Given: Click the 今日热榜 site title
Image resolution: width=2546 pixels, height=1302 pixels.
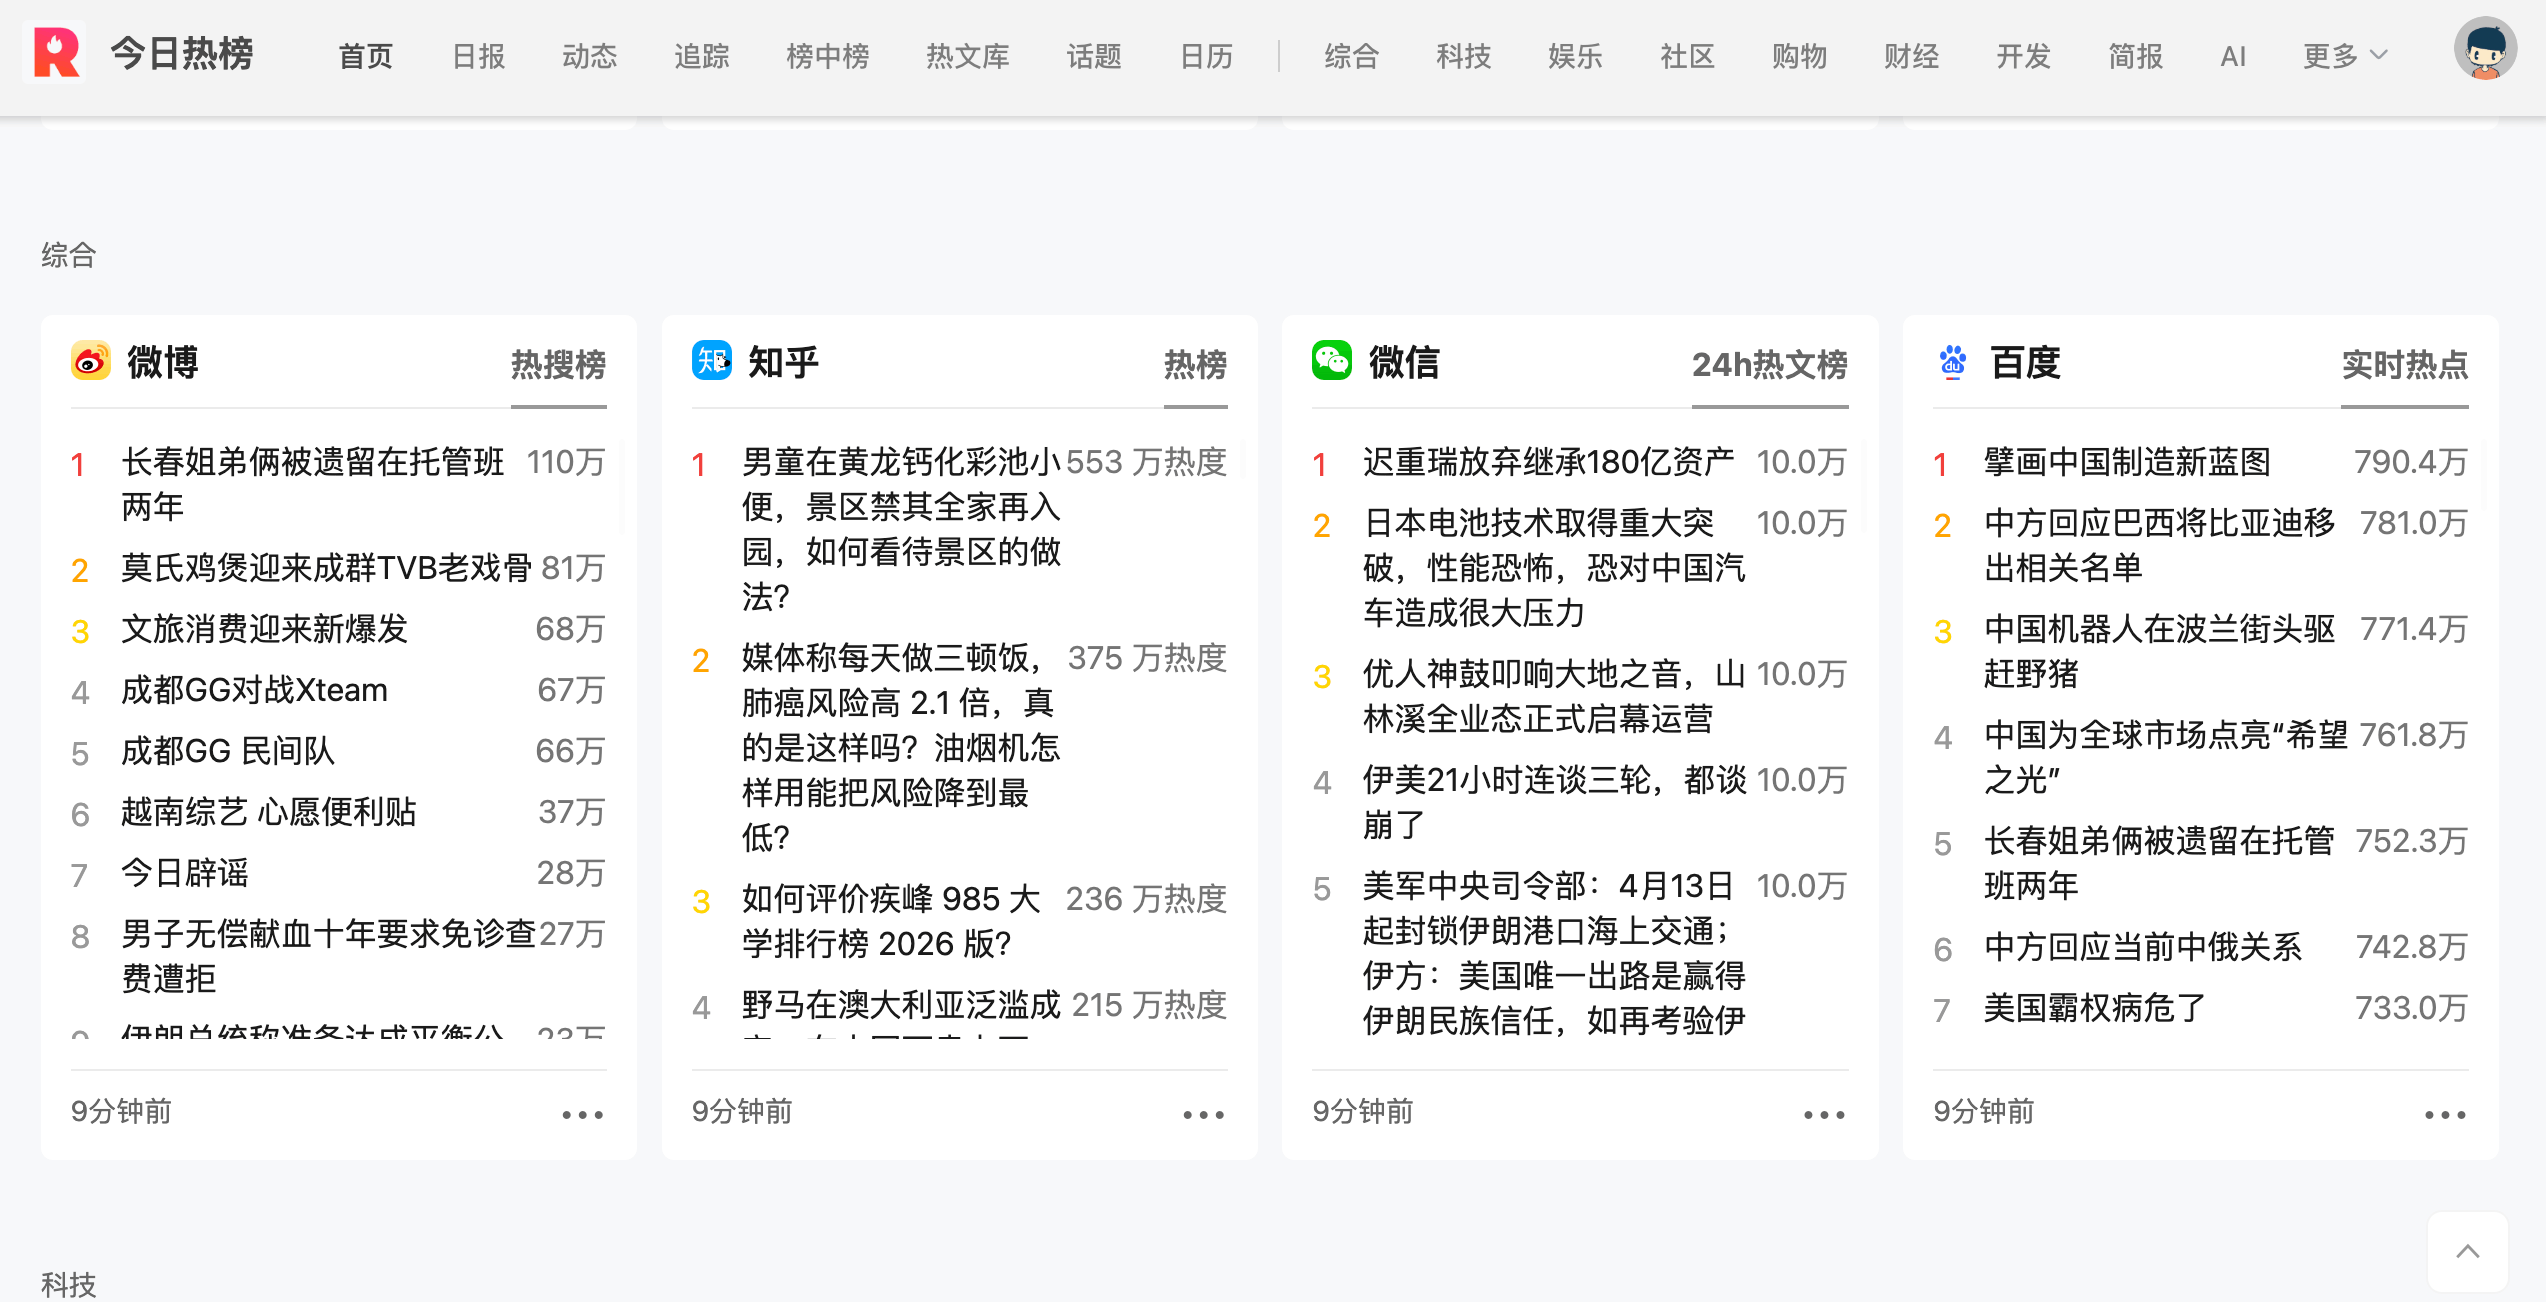Looking at the screenshot, I should point(182,53).
